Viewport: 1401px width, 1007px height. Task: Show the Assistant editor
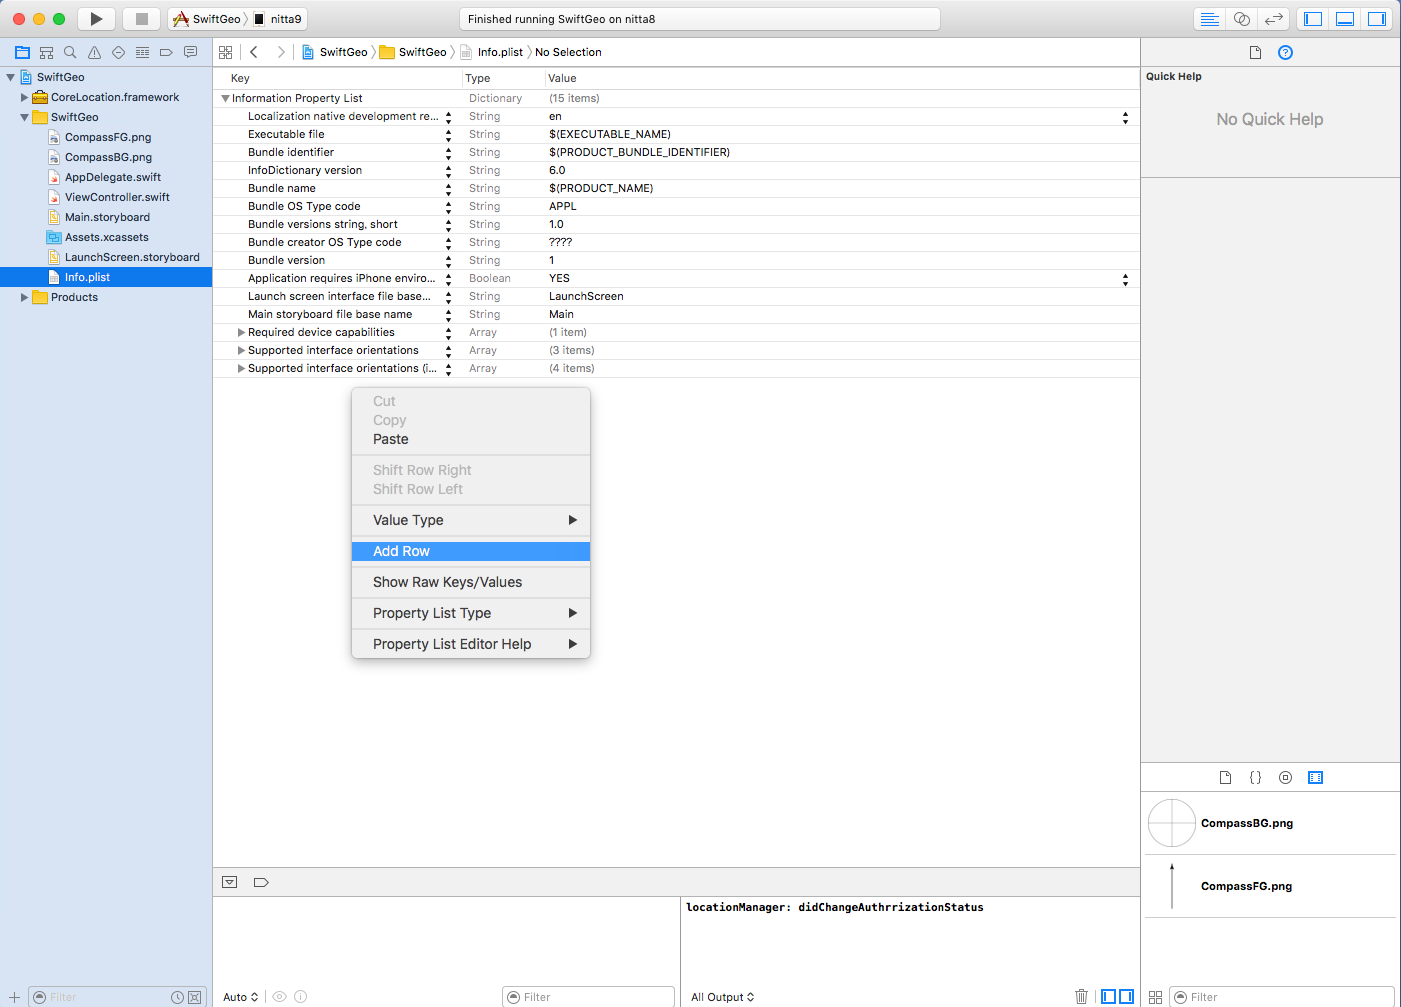(1241, 19)
